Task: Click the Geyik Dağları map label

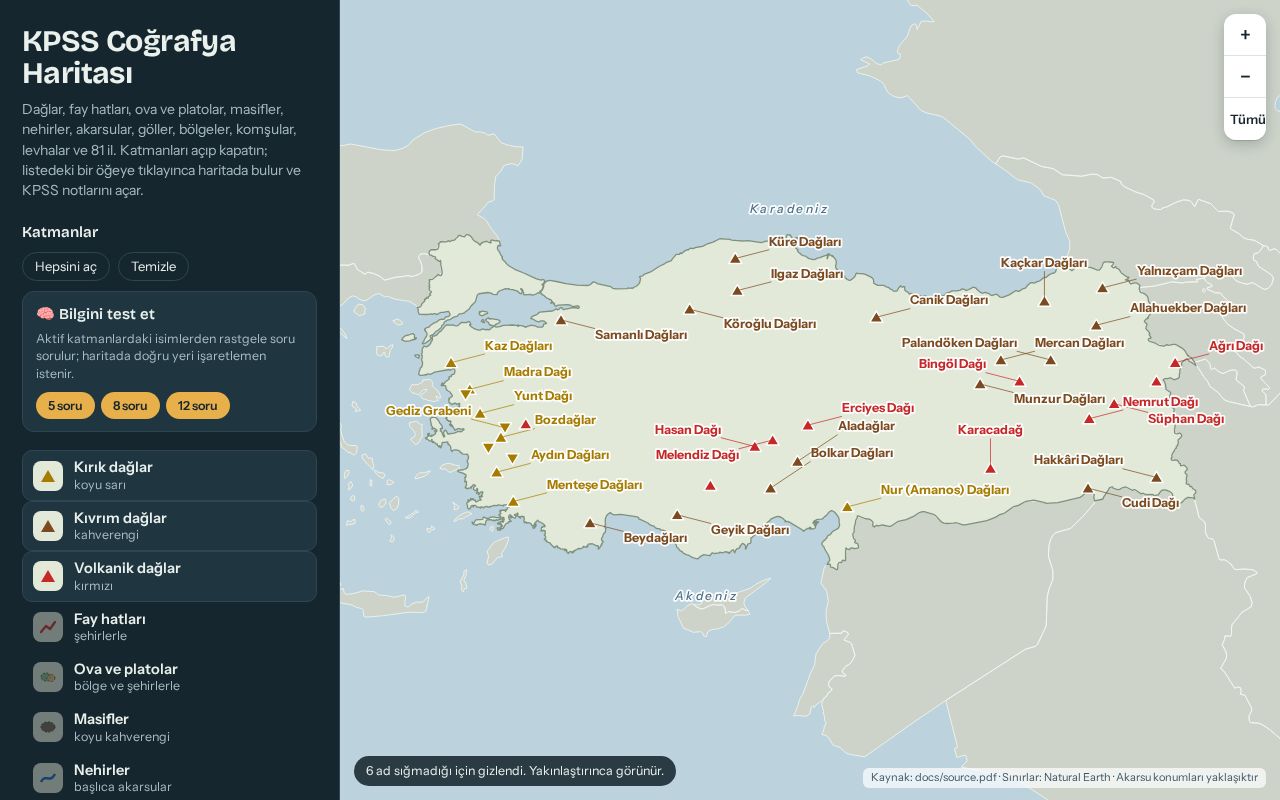Action: (x=750, y=530)
